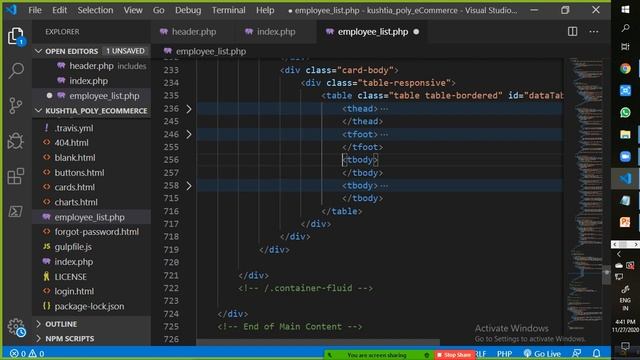Viewport: 640px width, 360px height.
Task: Open the Explorer view icon
Action: (x=16, y=37)
